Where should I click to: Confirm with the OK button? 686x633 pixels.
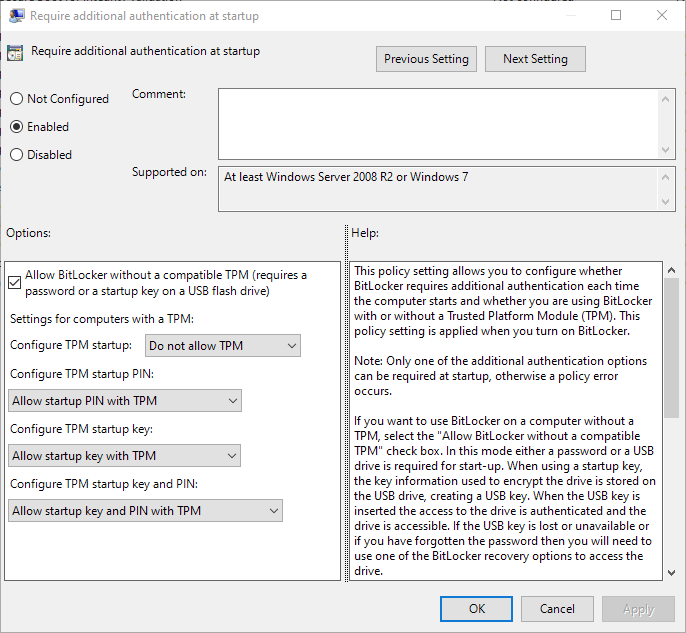[476, 609]
